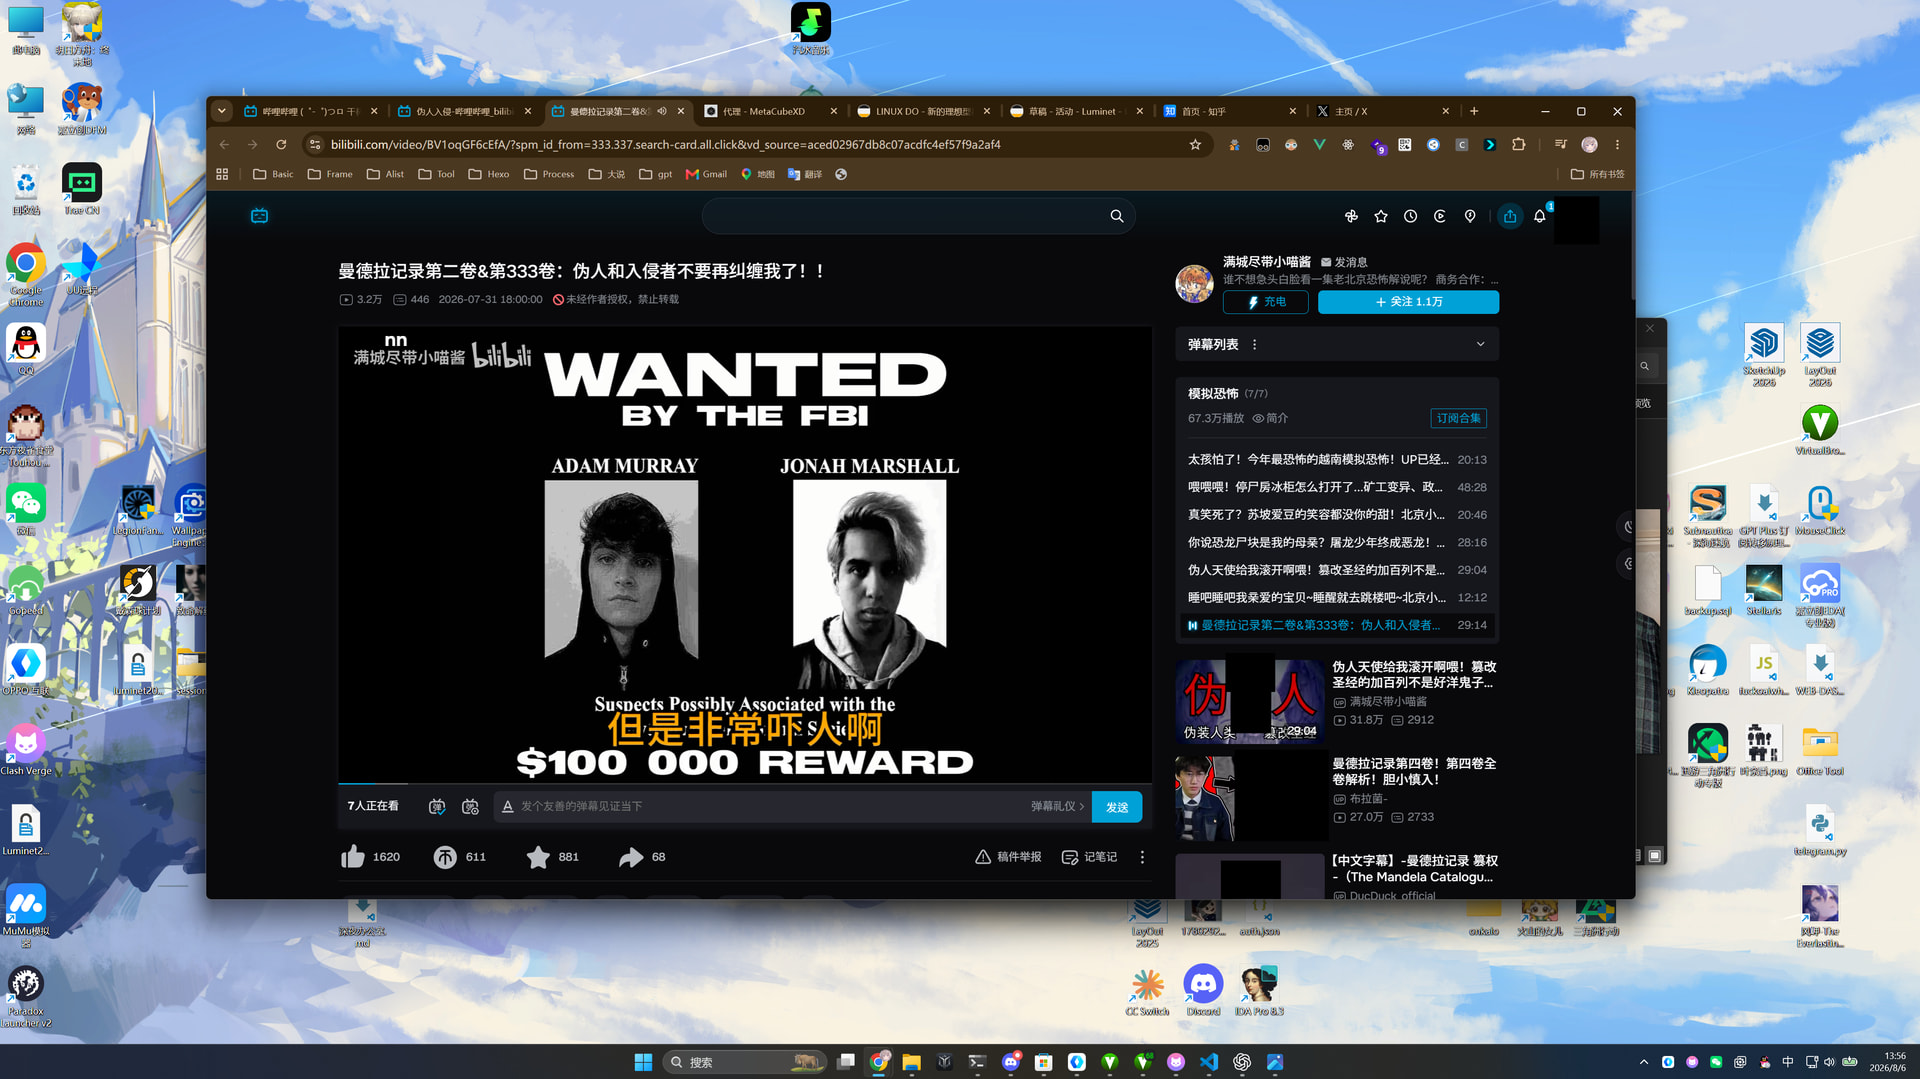Open more actions menu below the video
The width and height of the screenshot is (1920, 1079).
tap(1142, 857)
